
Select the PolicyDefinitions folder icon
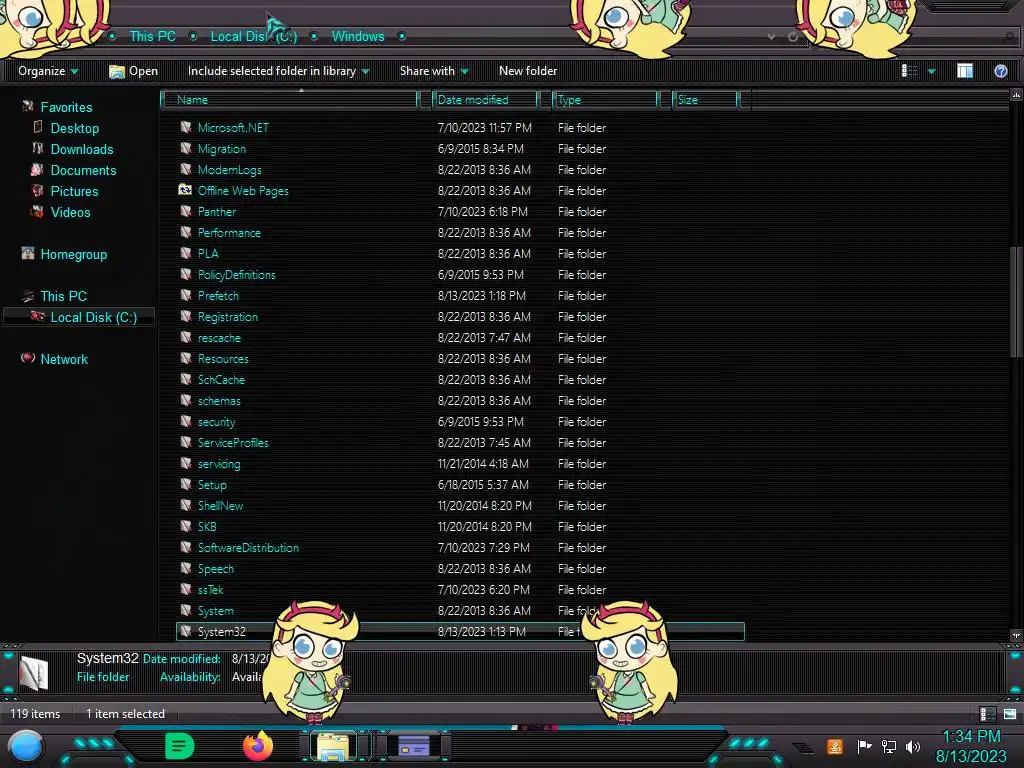click(186, 274)
